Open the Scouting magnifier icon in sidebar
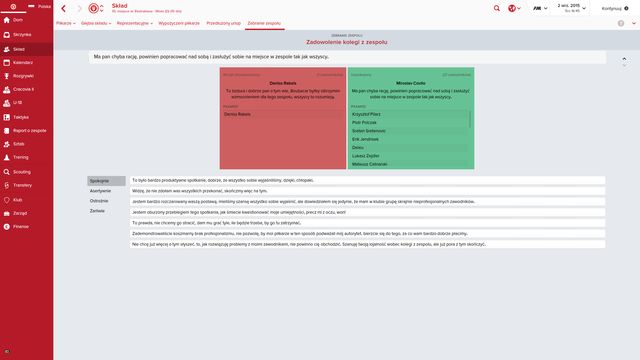Screen dimensions: 640x360 [7, 172]
